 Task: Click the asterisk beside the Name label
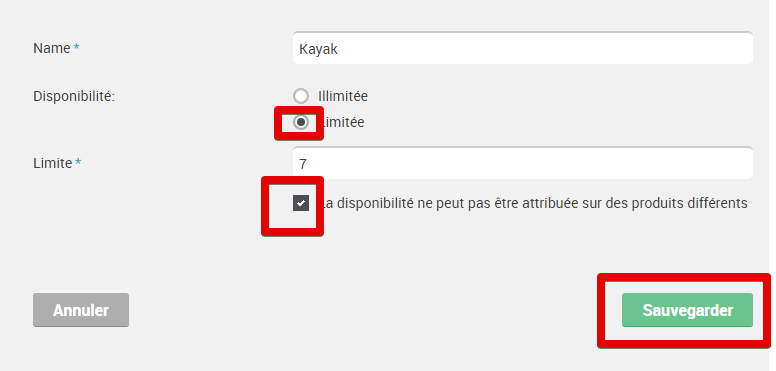76,47
